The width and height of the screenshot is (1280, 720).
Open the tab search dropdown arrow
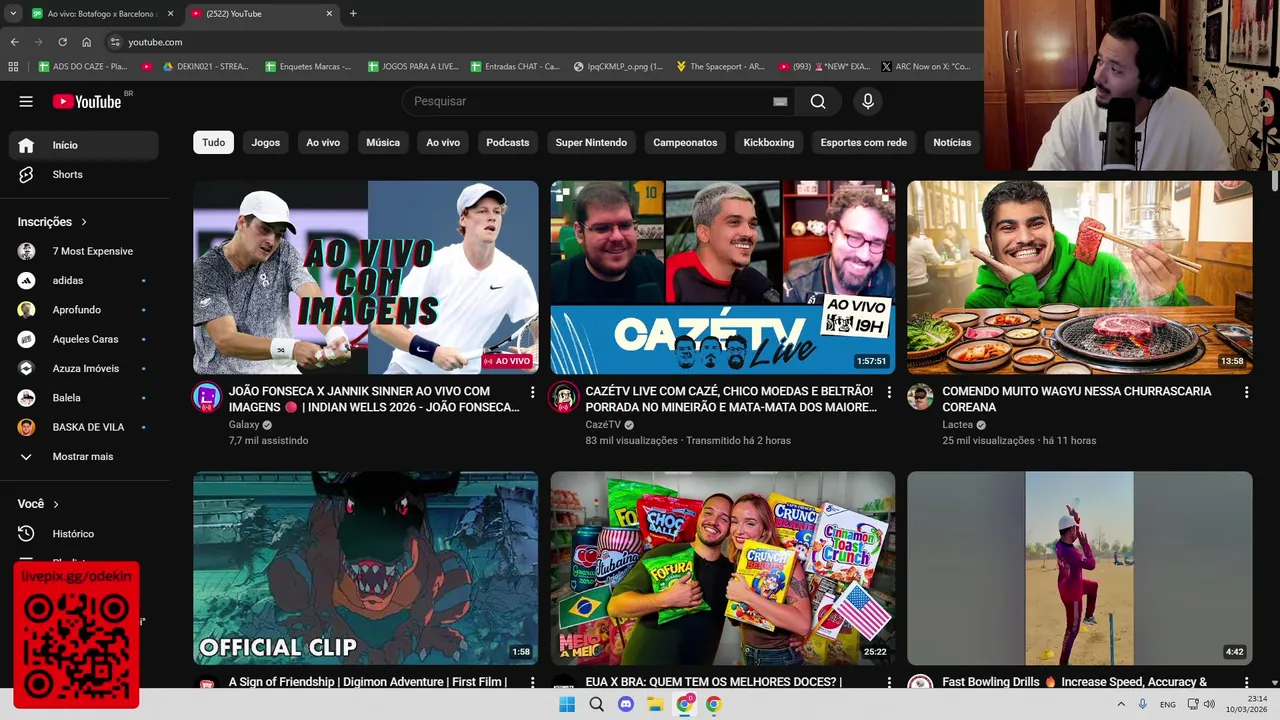[13, 14]
